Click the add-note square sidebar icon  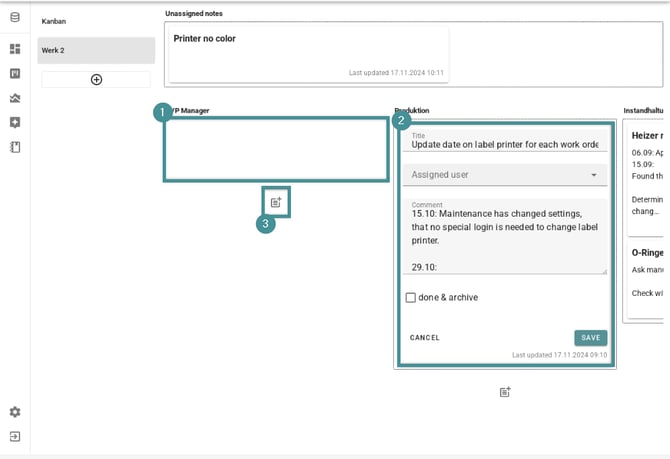[x=15, y=123]
